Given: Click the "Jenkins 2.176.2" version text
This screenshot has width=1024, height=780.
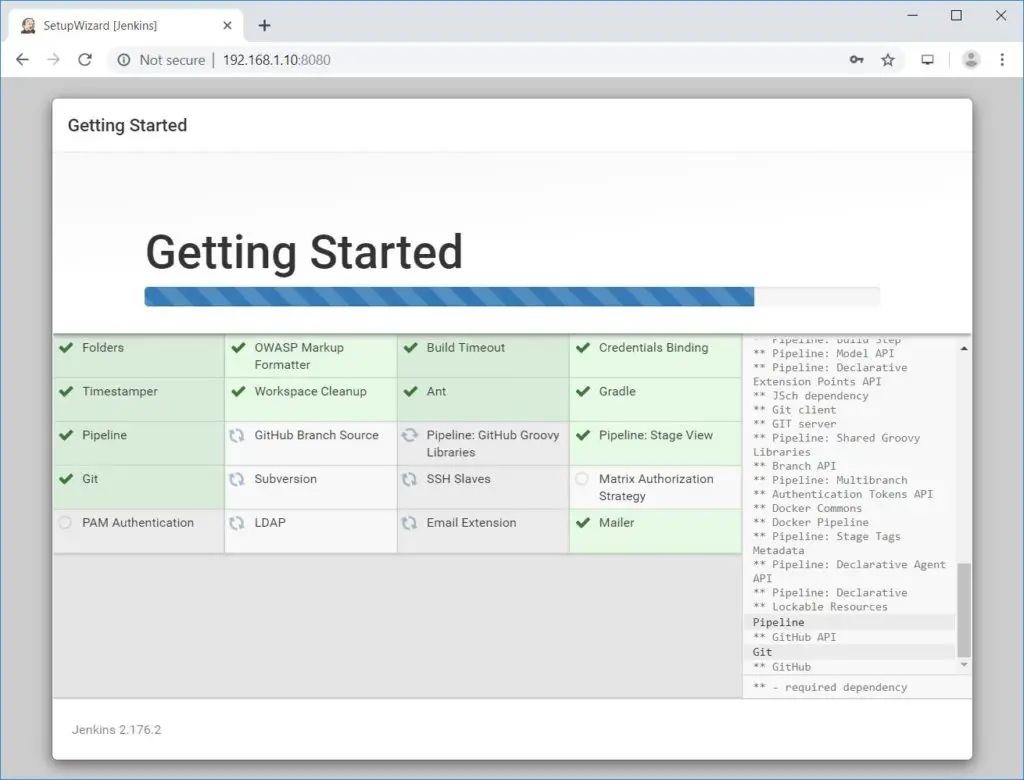Looking at the screenshot, I should [x=116, y=730].
